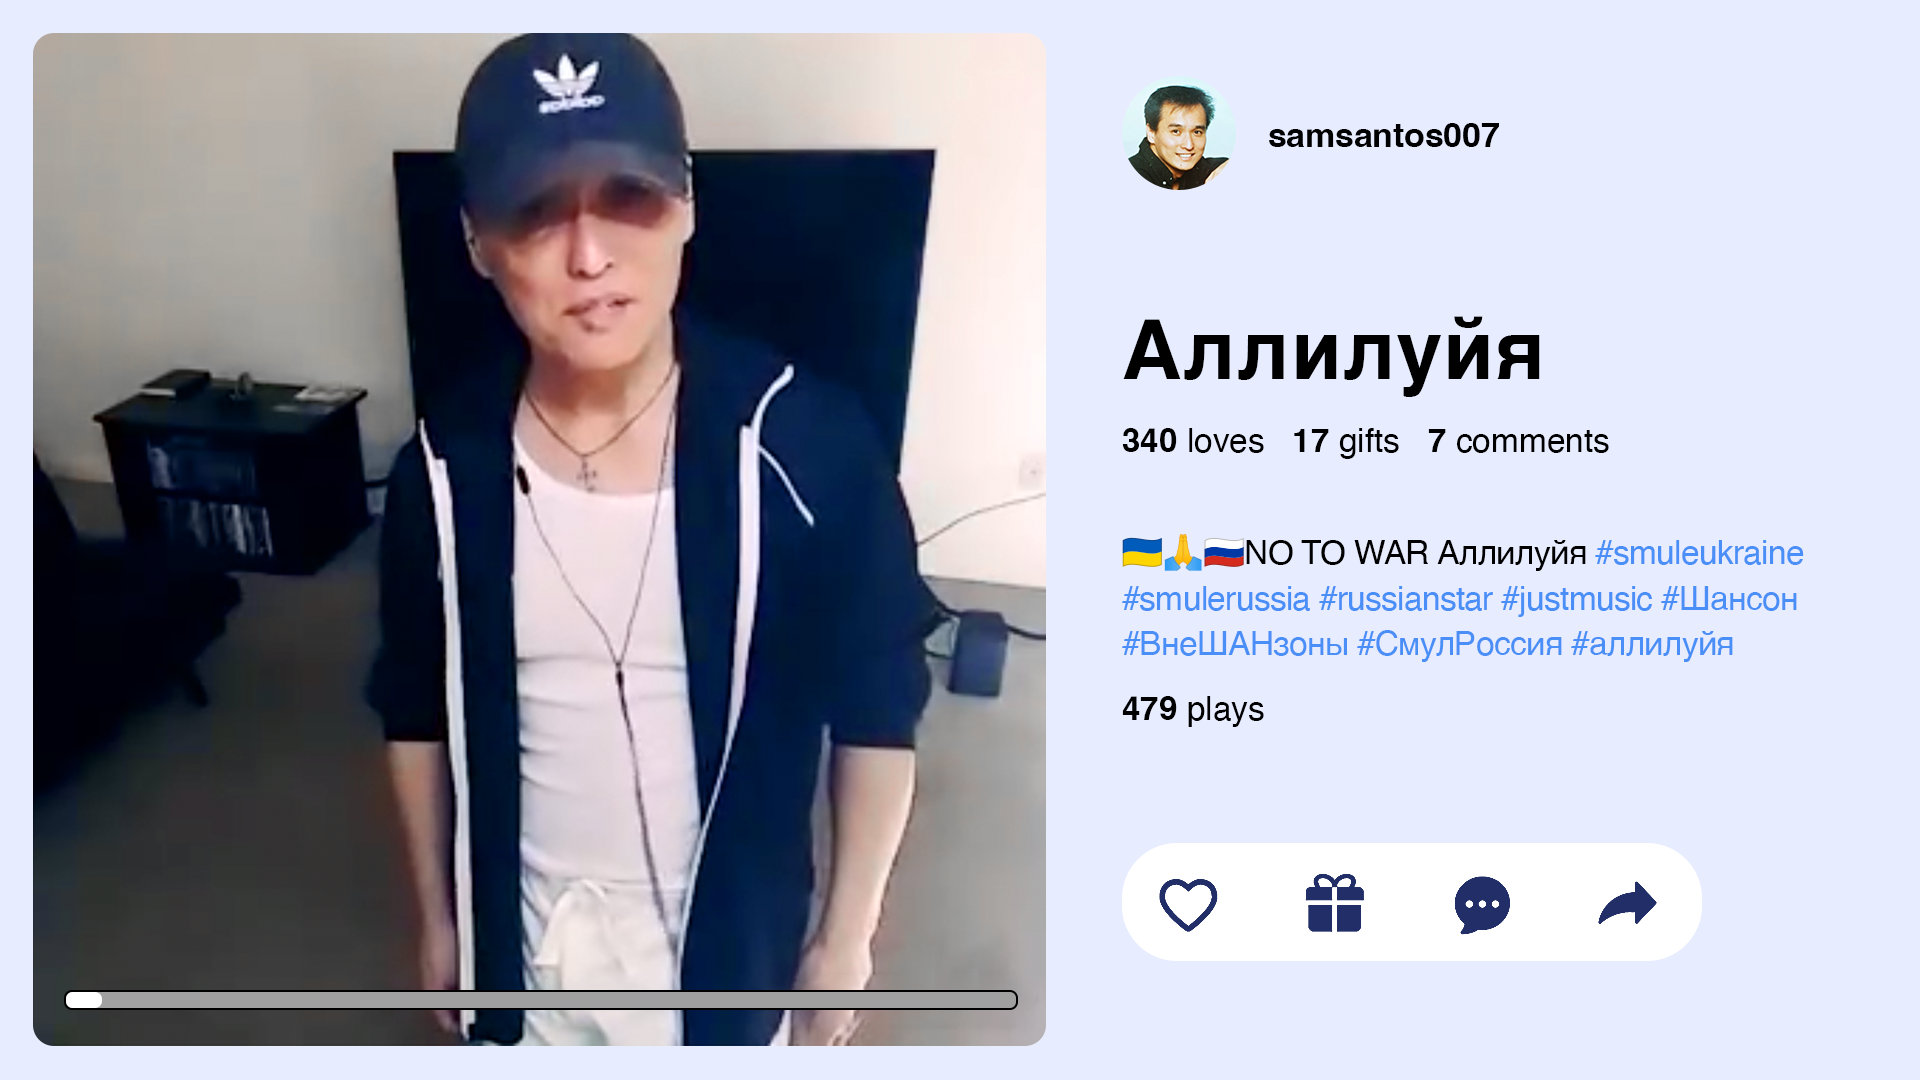Image resolution: width=1920 pixels, height=1080 pixels.
Task: Seek to the middle of playback progress bar
Action: (541, 999)
